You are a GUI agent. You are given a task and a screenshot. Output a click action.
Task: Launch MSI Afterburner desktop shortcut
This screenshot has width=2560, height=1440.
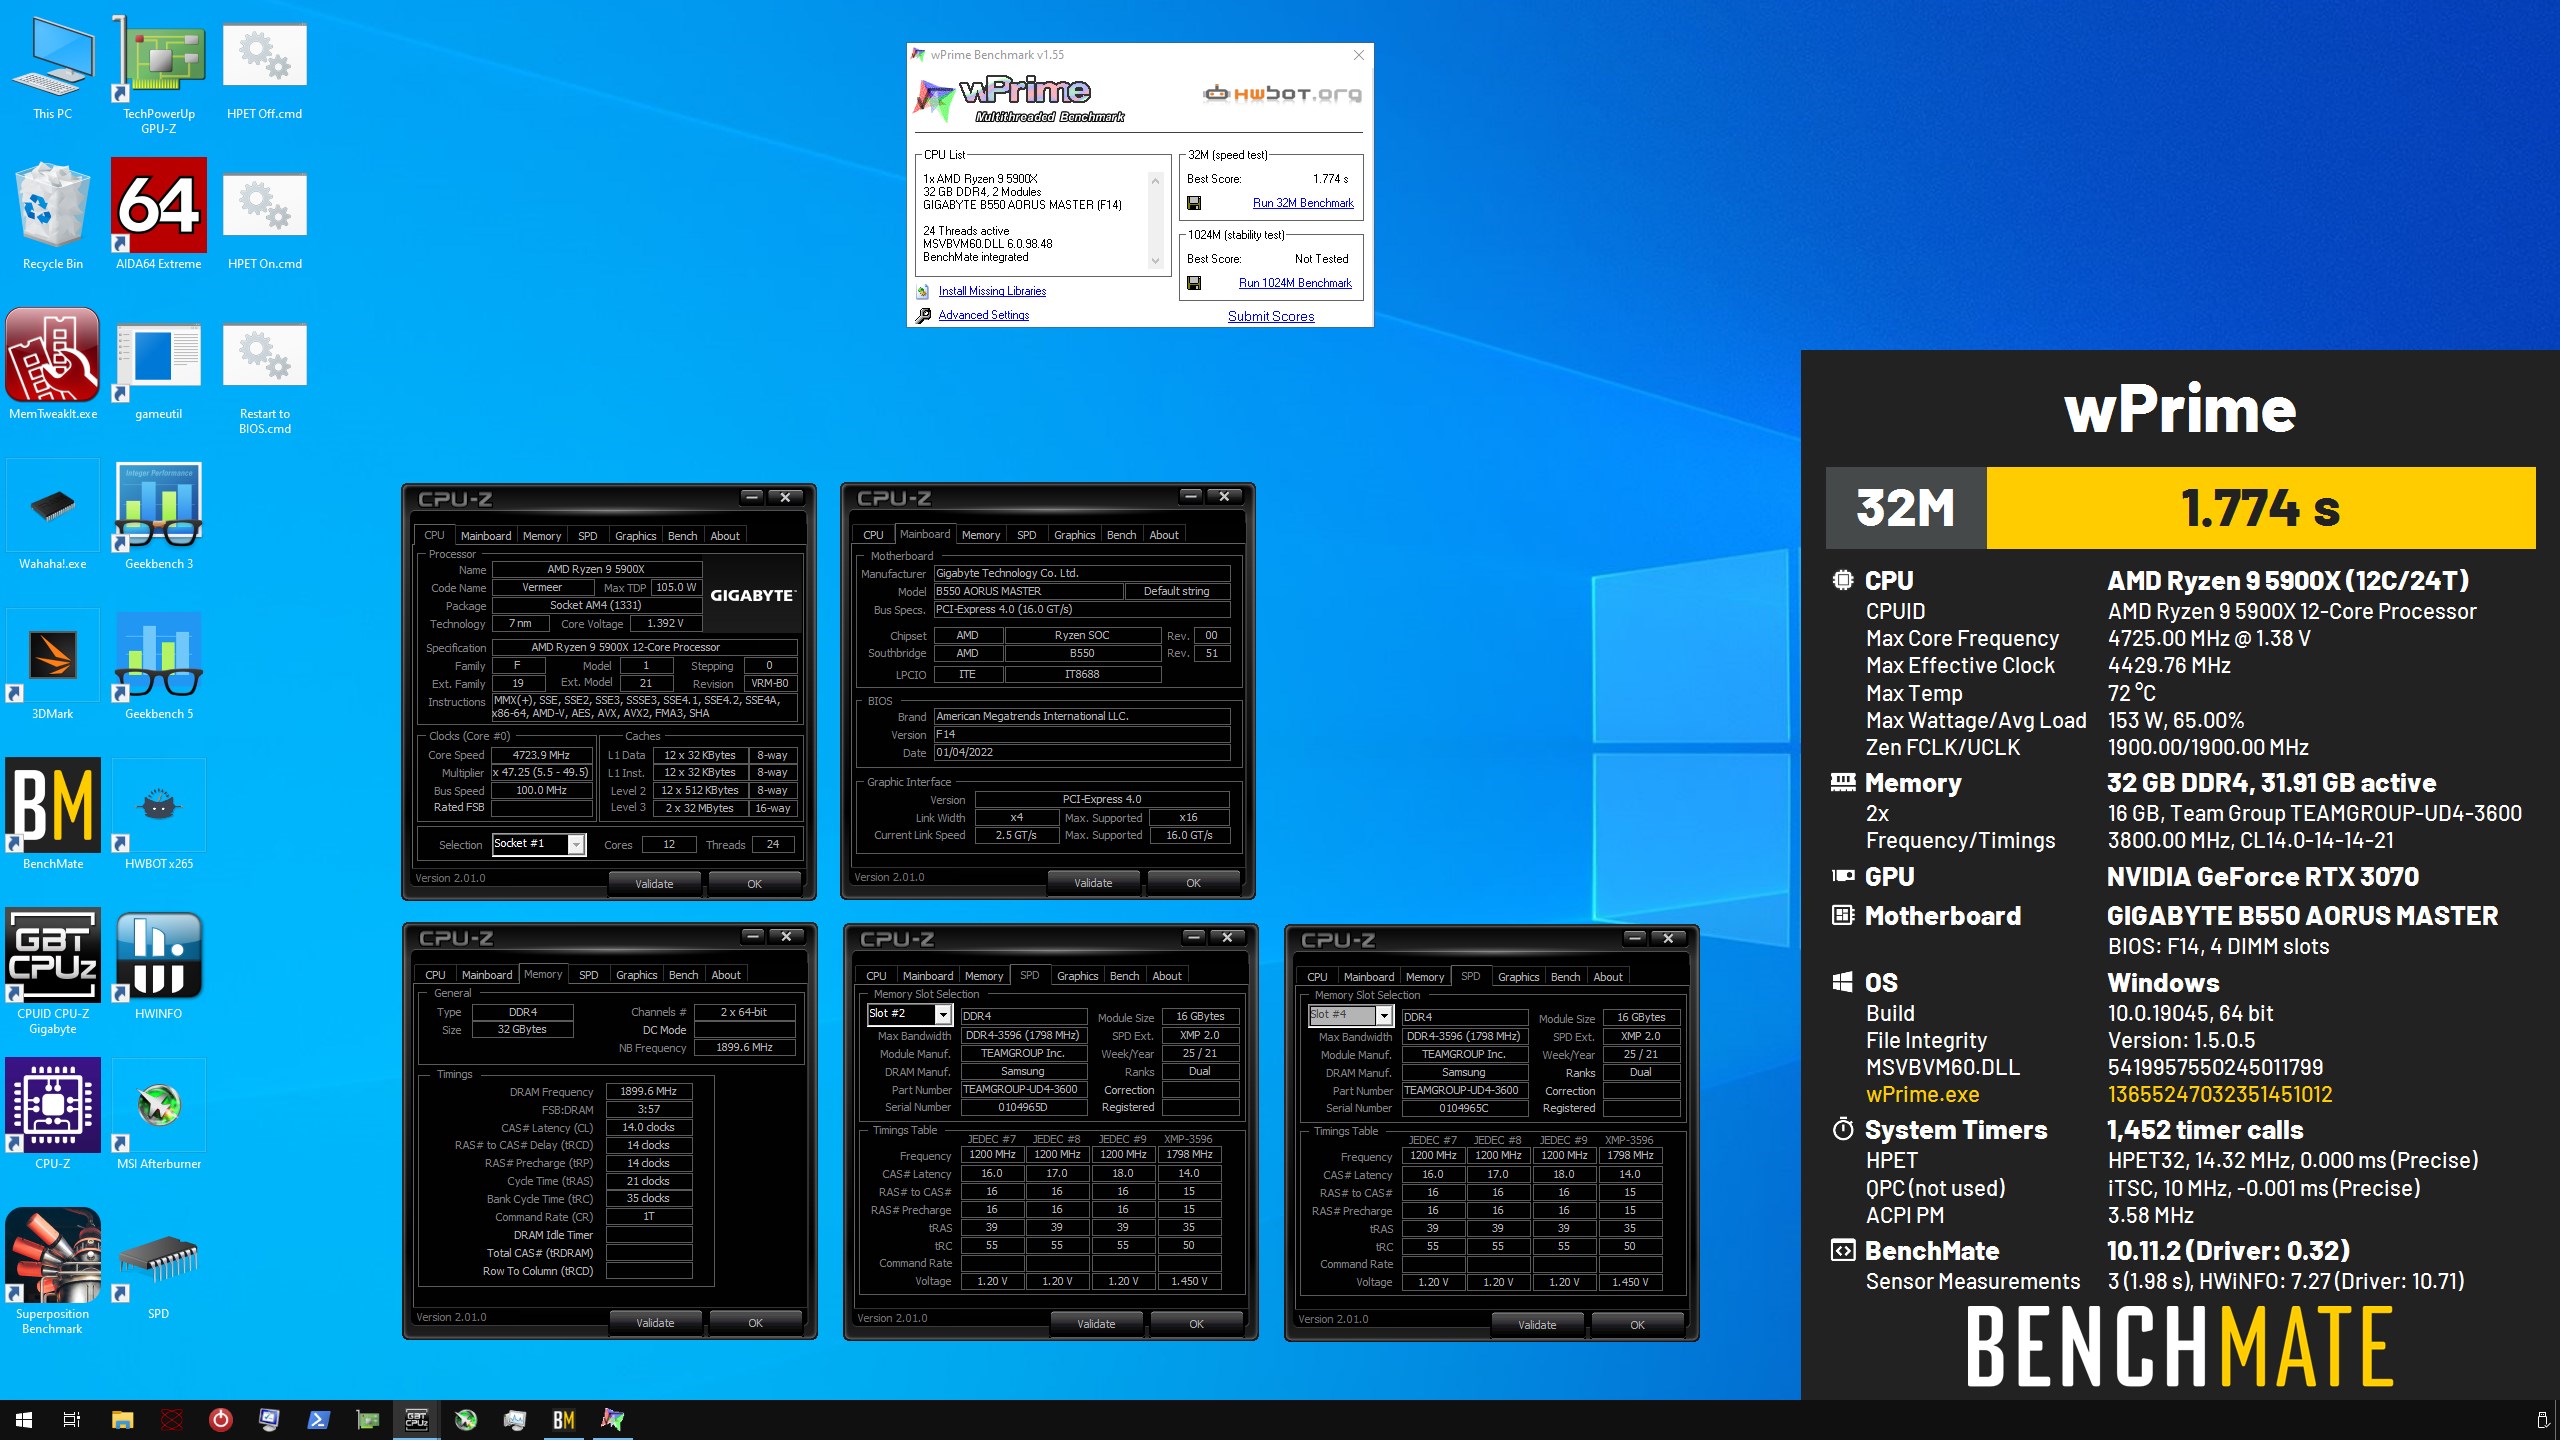(x=159, y=1116)
